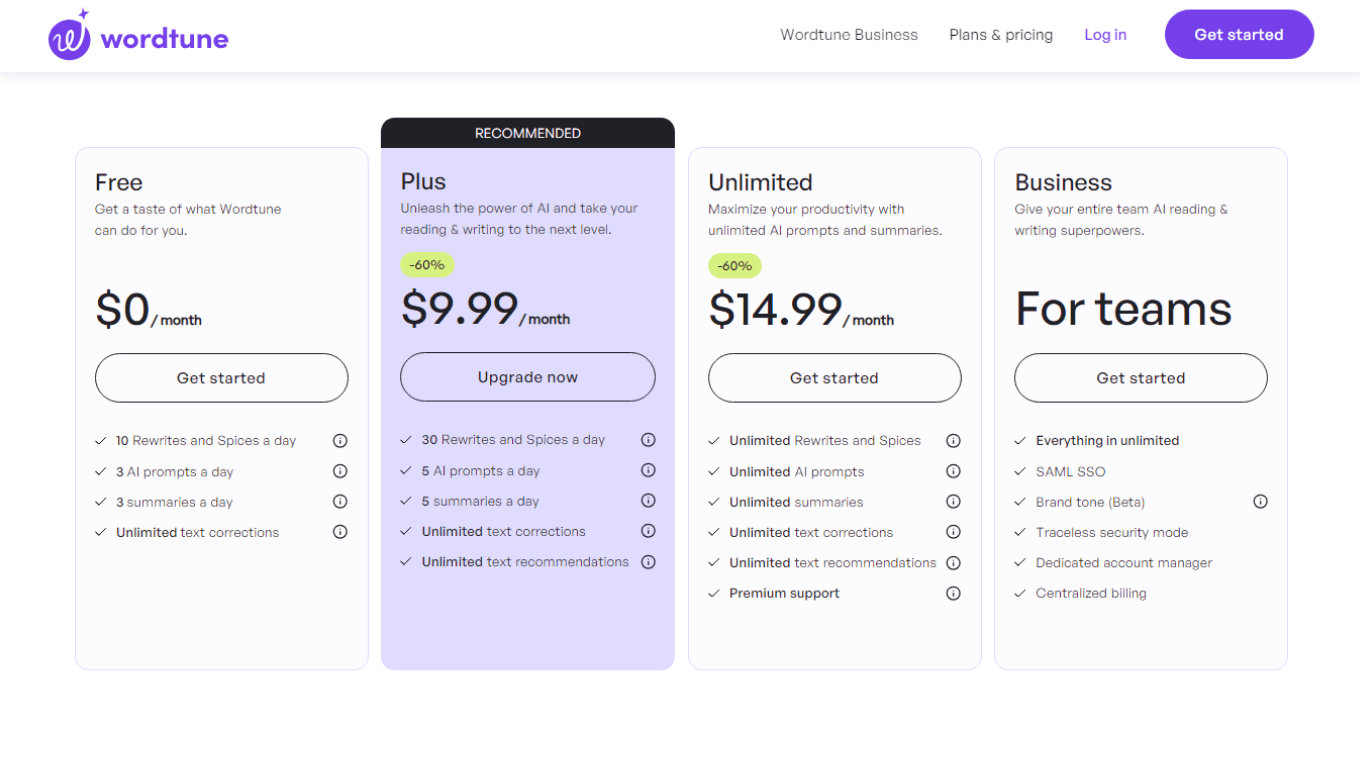The image size is (1360, 760).
Task: Open Wordtune Business page
Action: tap(849, 35)
